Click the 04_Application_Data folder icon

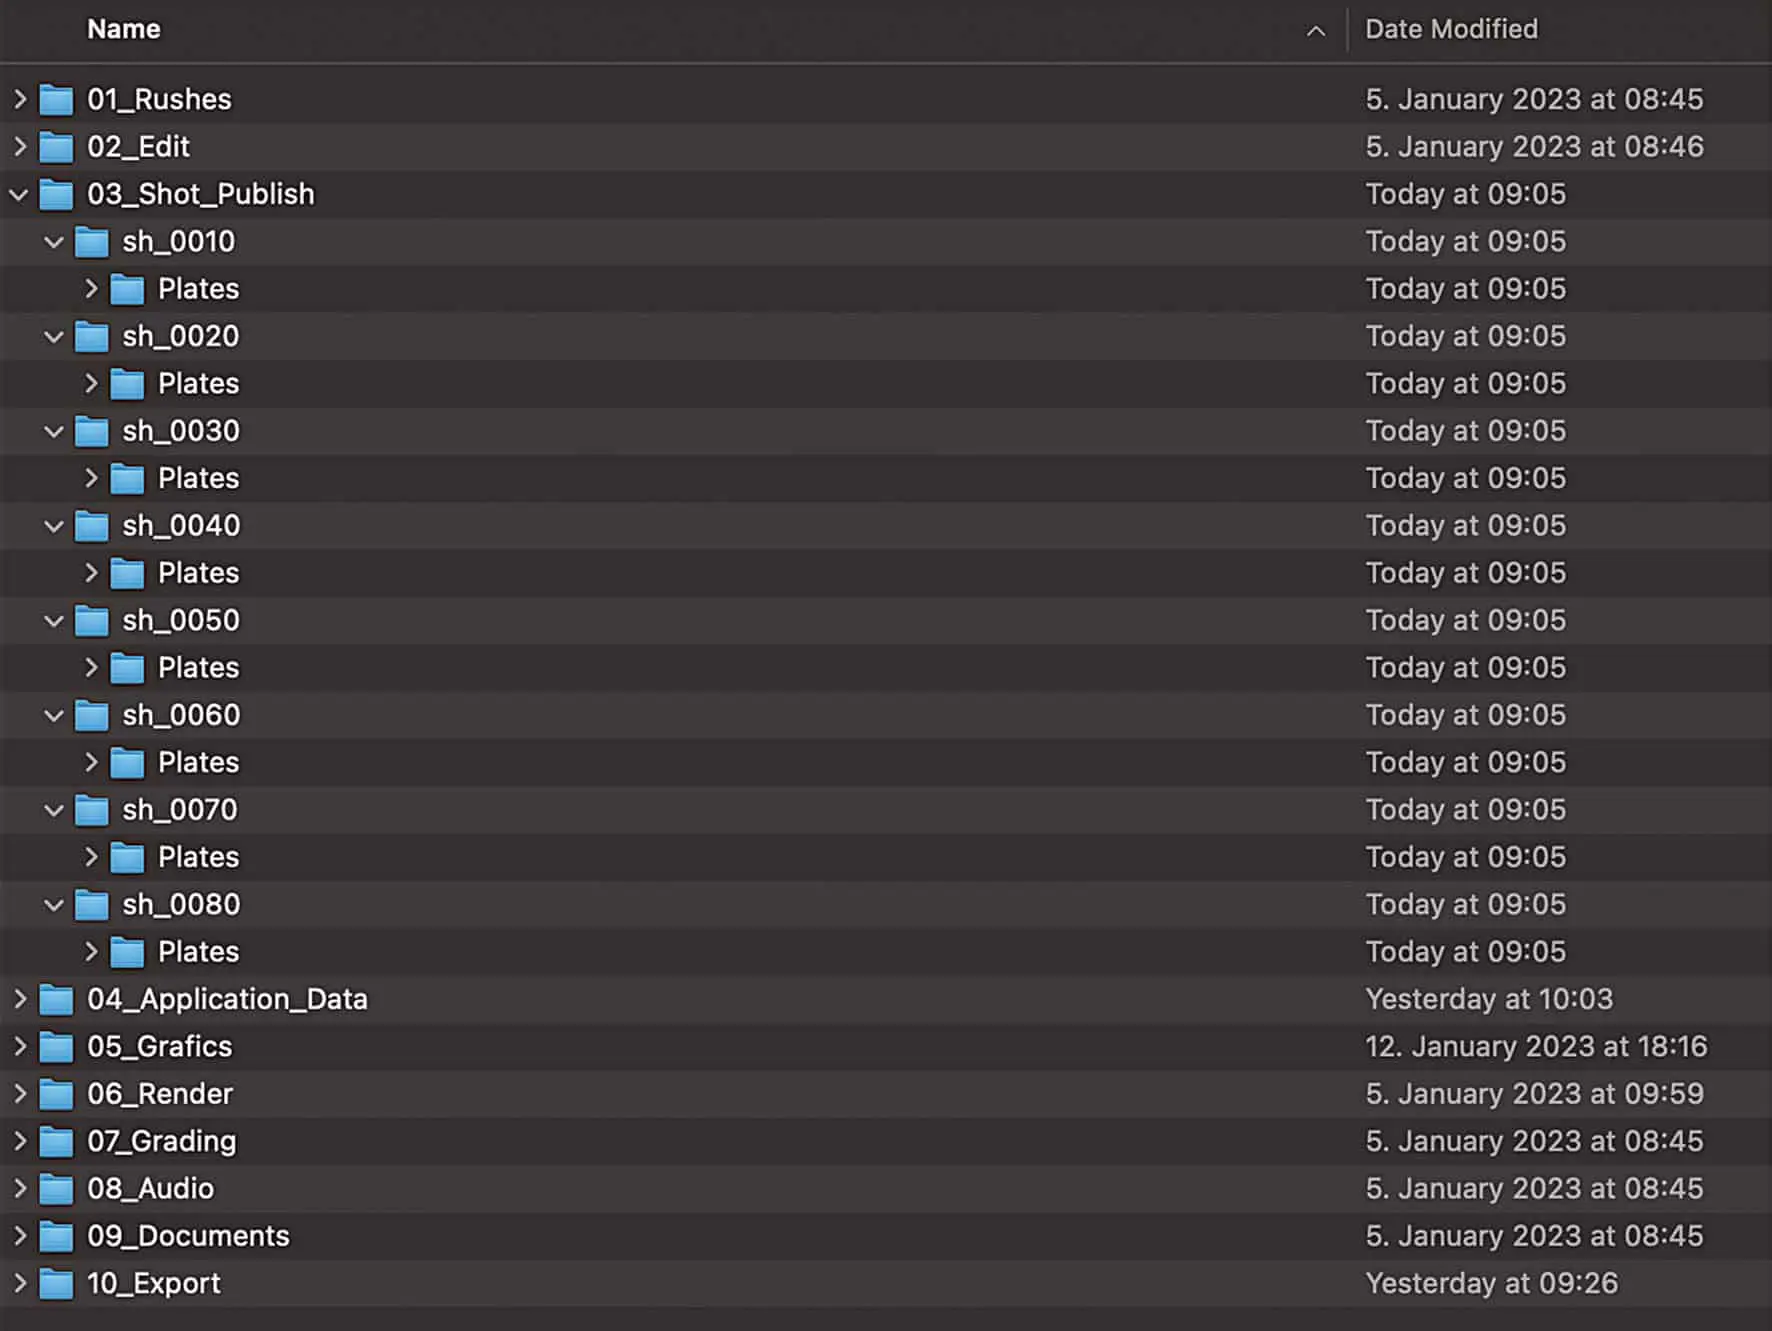tap(56, 999)
